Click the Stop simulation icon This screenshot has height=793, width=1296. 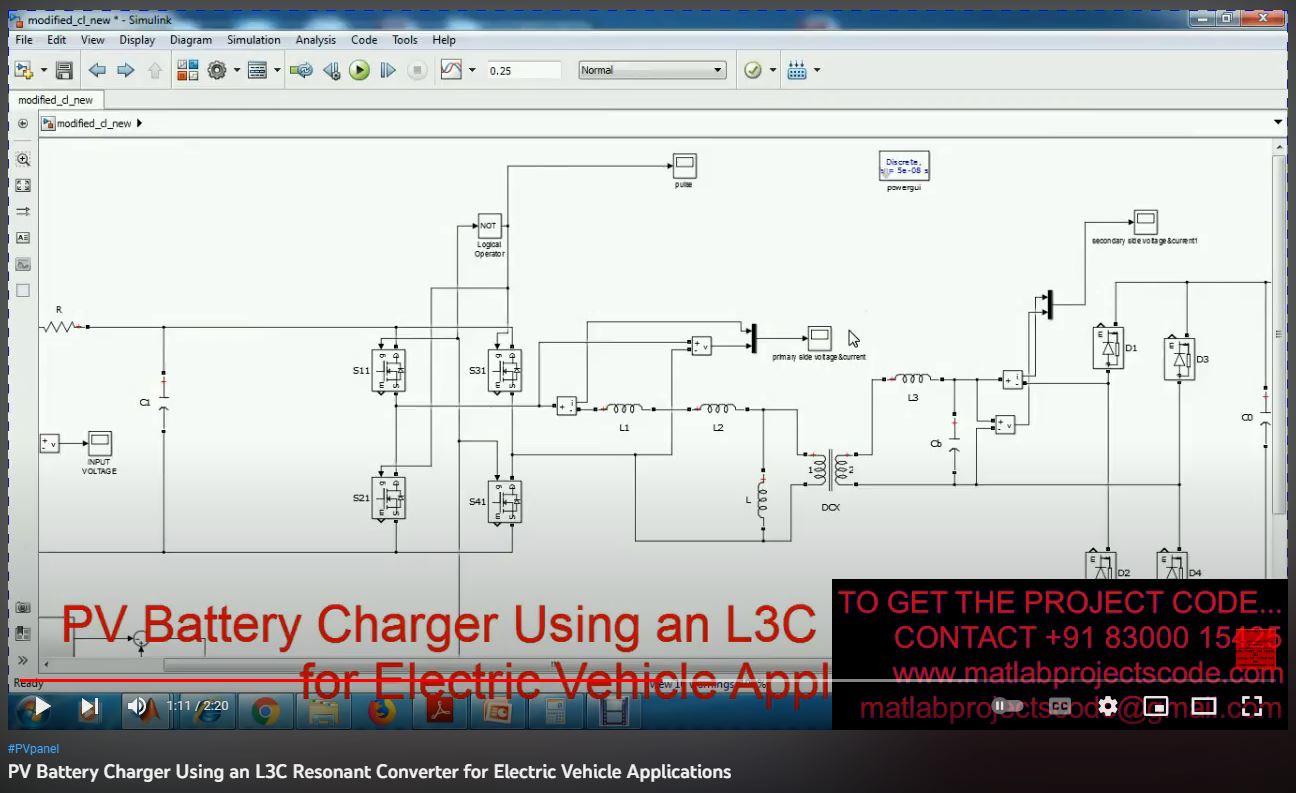418,70
